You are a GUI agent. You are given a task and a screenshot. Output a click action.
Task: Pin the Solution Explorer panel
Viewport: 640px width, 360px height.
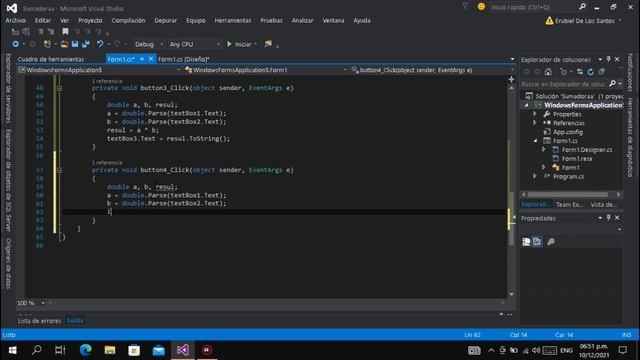click(x=609, y=59)
